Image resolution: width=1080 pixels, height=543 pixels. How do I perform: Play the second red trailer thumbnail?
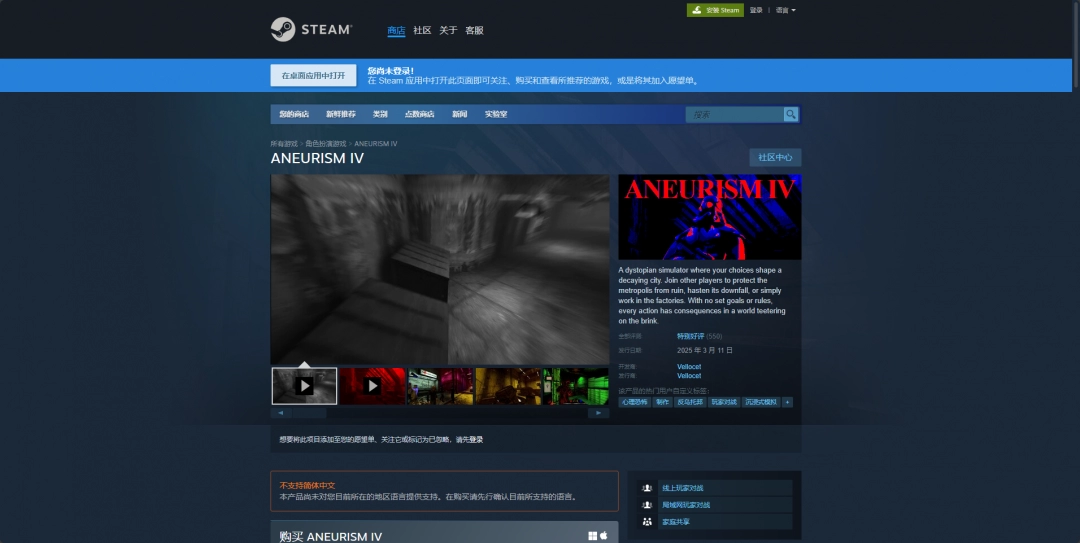pyautogui.click(x=372, y=386)
